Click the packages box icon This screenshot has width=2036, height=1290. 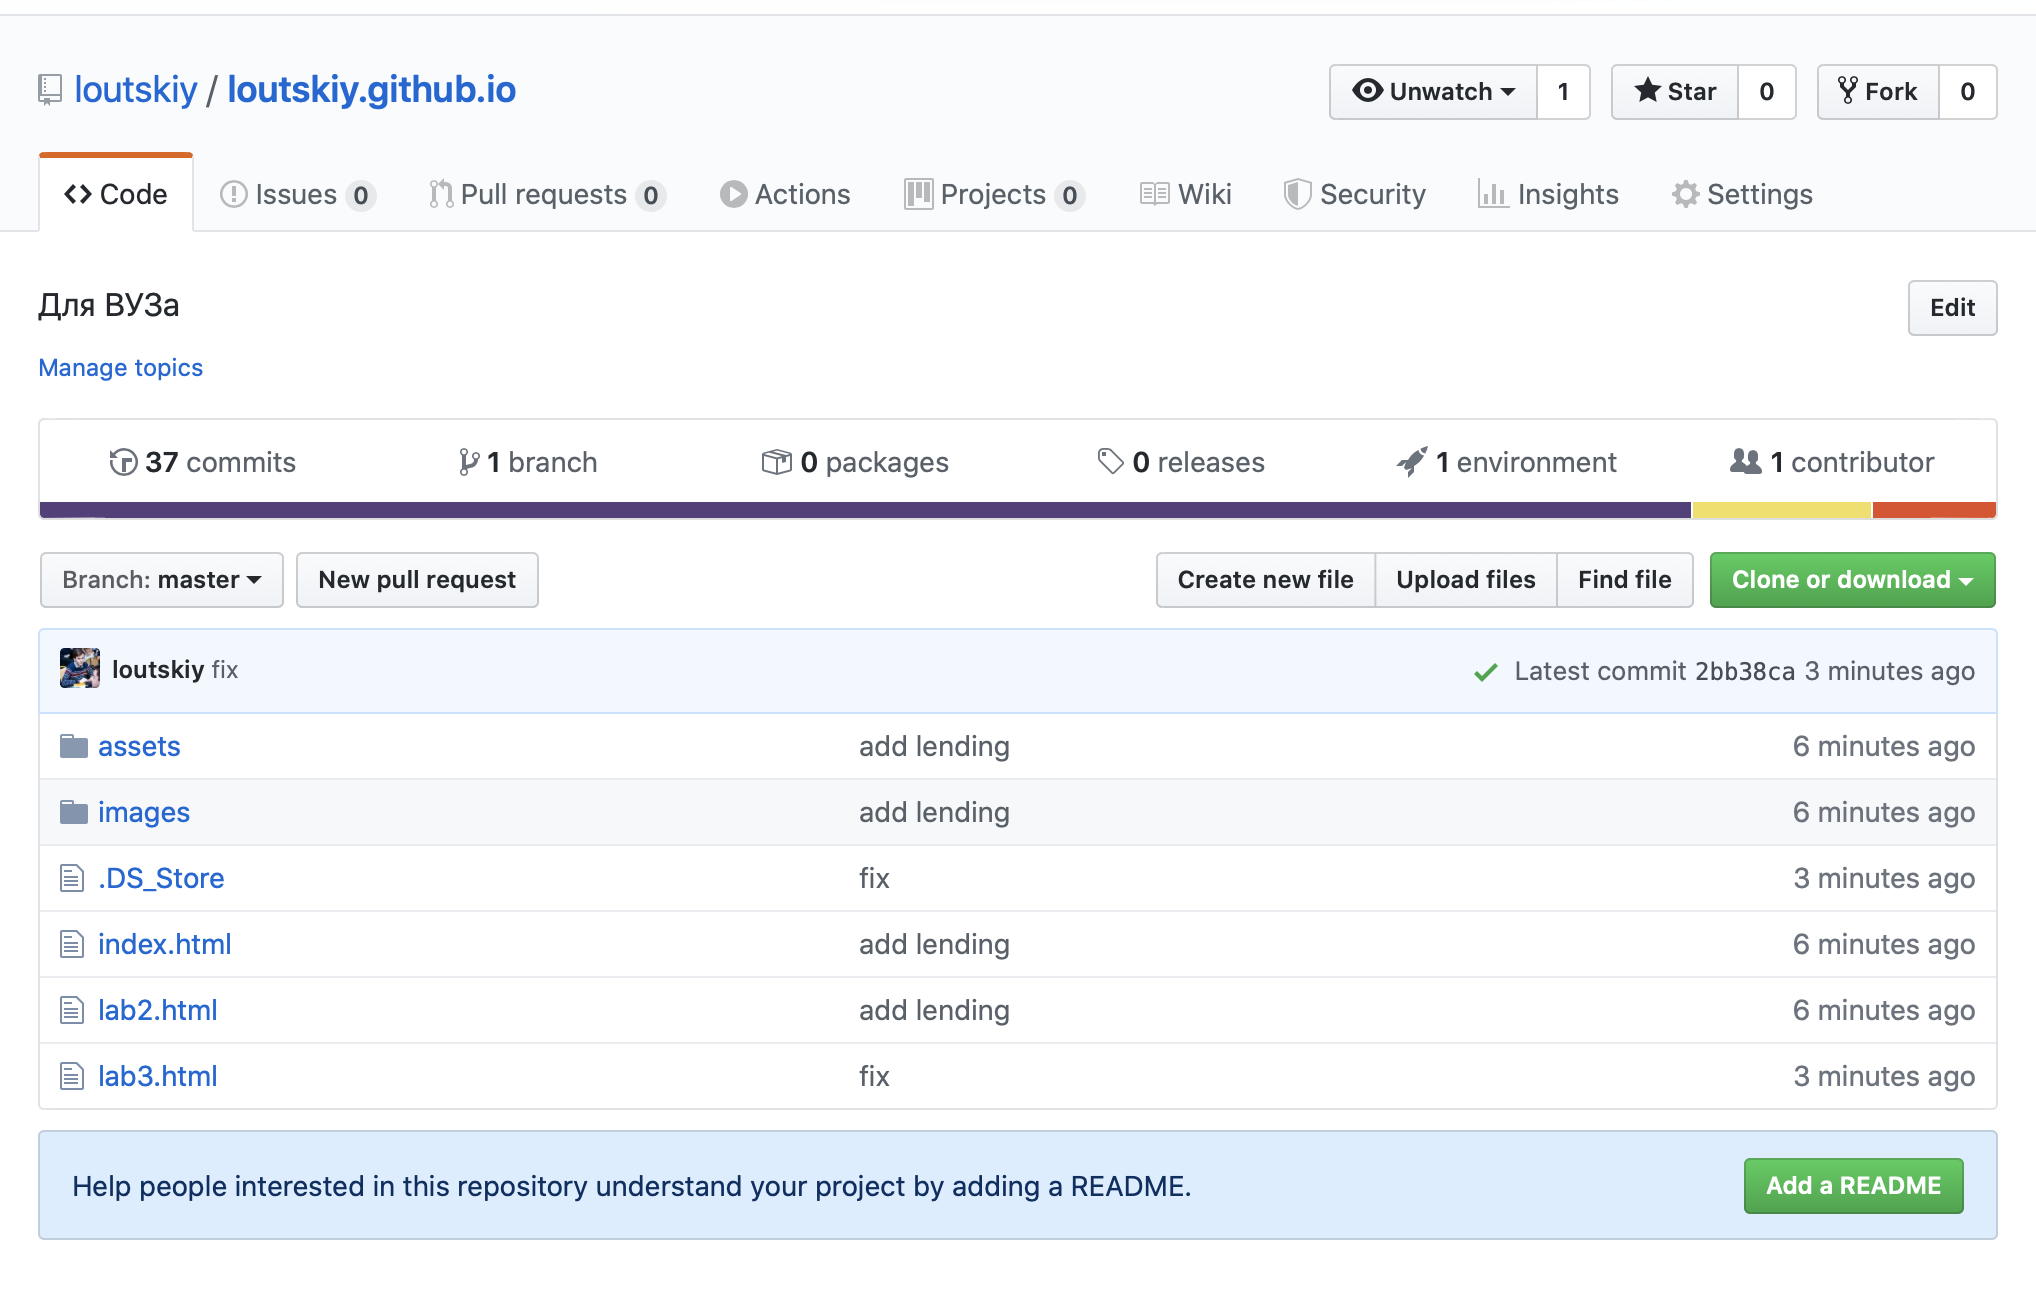click(x=776, y=462)
